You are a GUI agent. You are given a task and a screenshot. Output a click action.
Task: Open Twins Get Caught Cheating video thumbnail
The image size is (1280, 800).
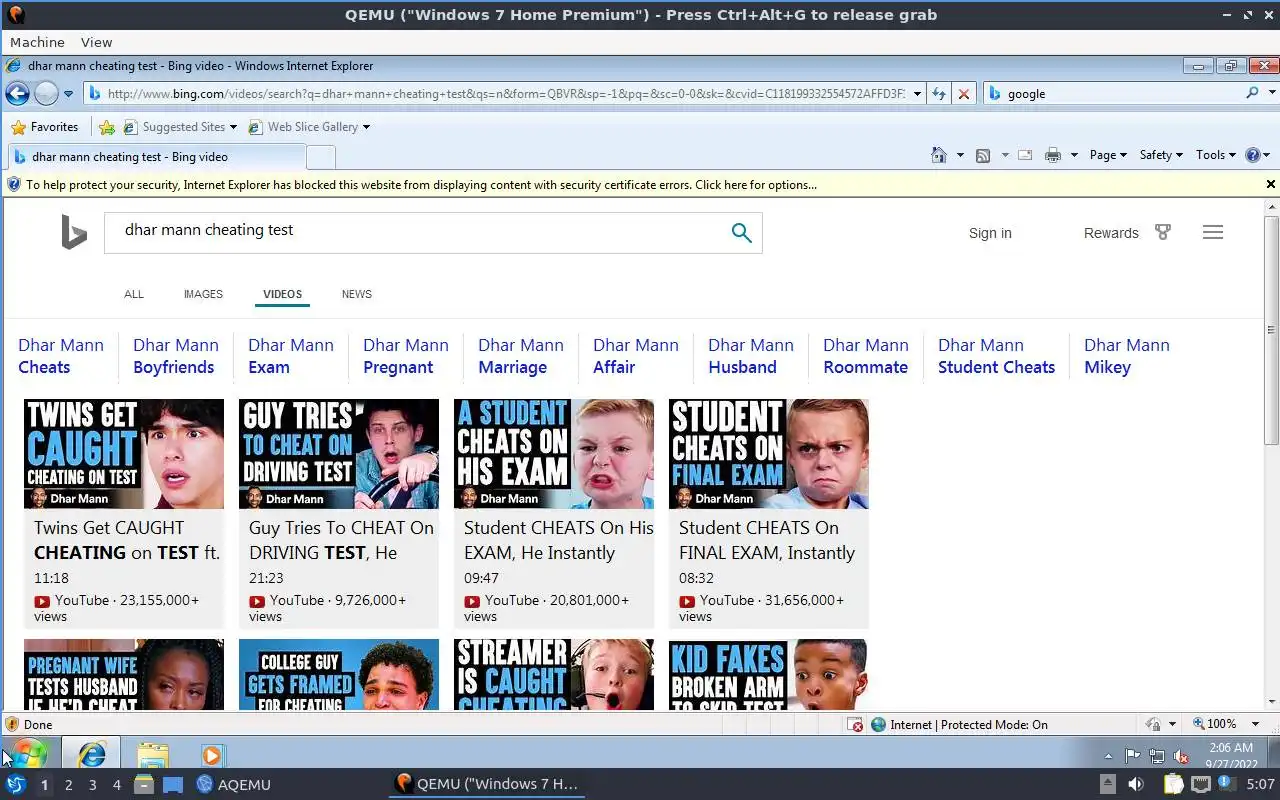124,454
